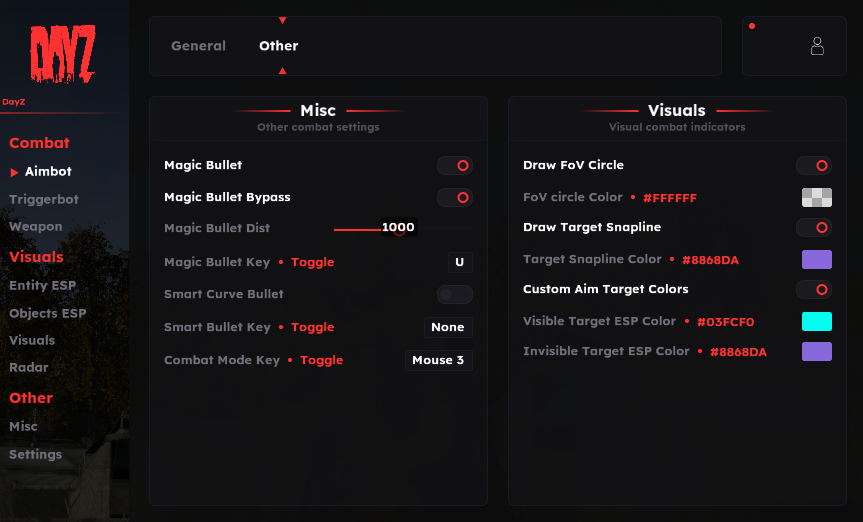Disable the Magic Bullet toggle

pos(455,165)
